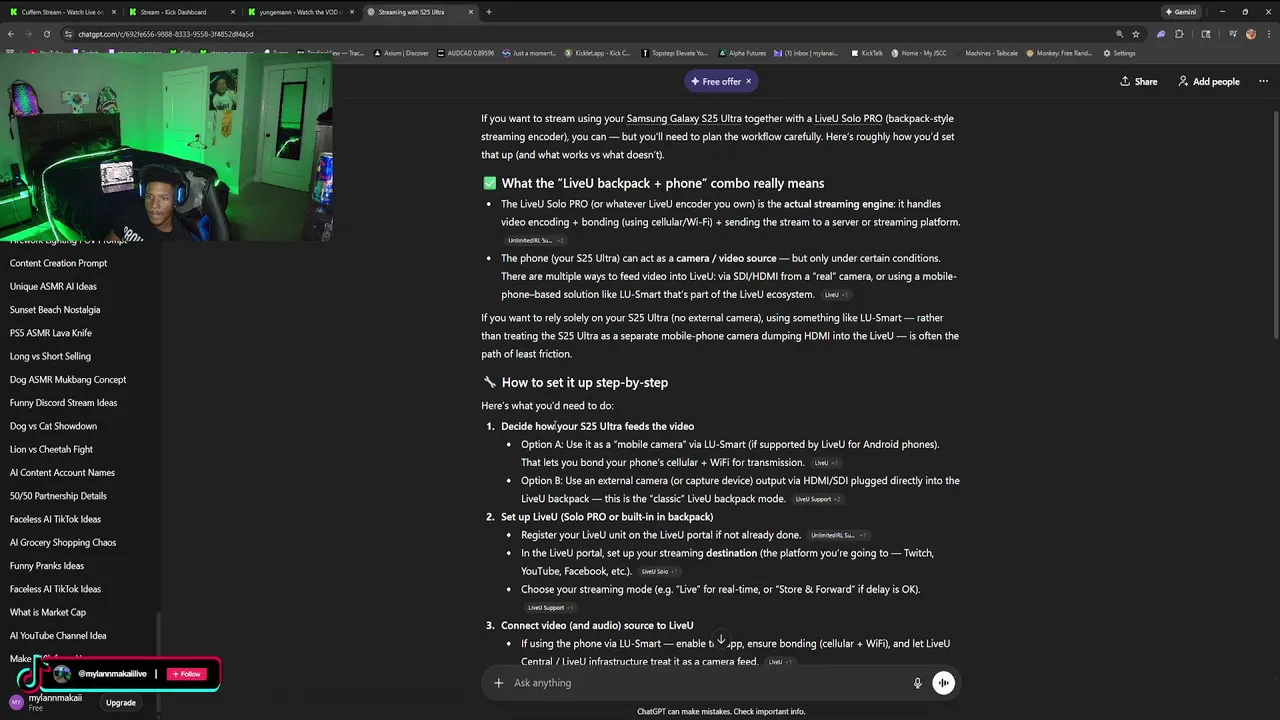This screenshot has height=720, width=1280.
Task: View site information for chatgpt.com
Action: (x=68, y=34)
